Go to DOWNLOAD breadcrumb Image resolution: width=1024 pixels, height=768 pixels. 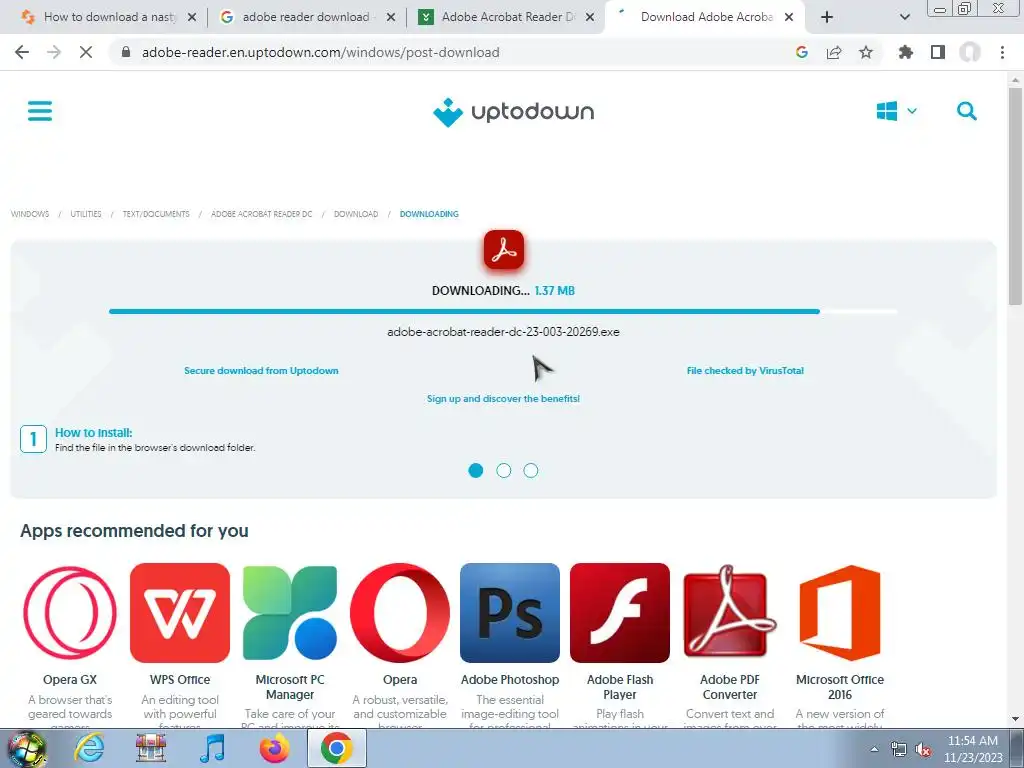click(x=356, y=214)
